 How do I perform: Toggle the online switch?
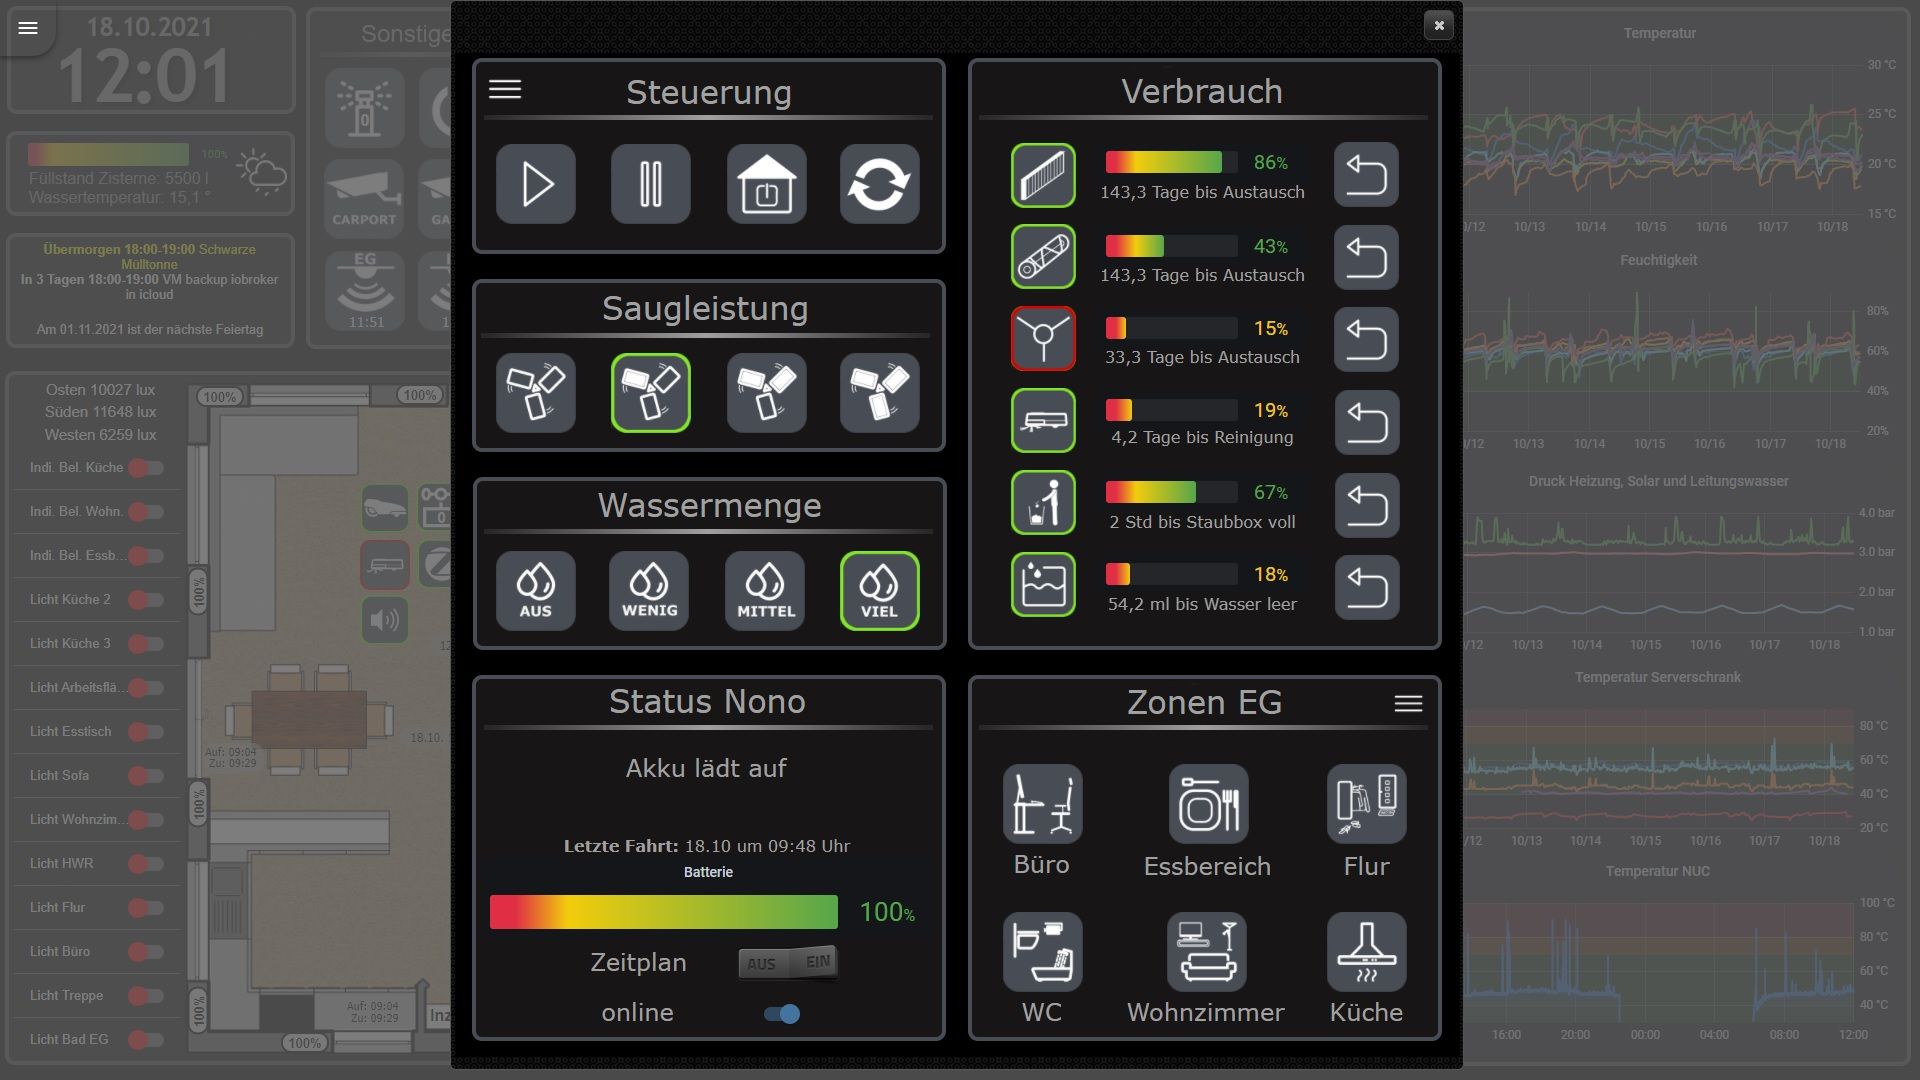coord(782,1014)
